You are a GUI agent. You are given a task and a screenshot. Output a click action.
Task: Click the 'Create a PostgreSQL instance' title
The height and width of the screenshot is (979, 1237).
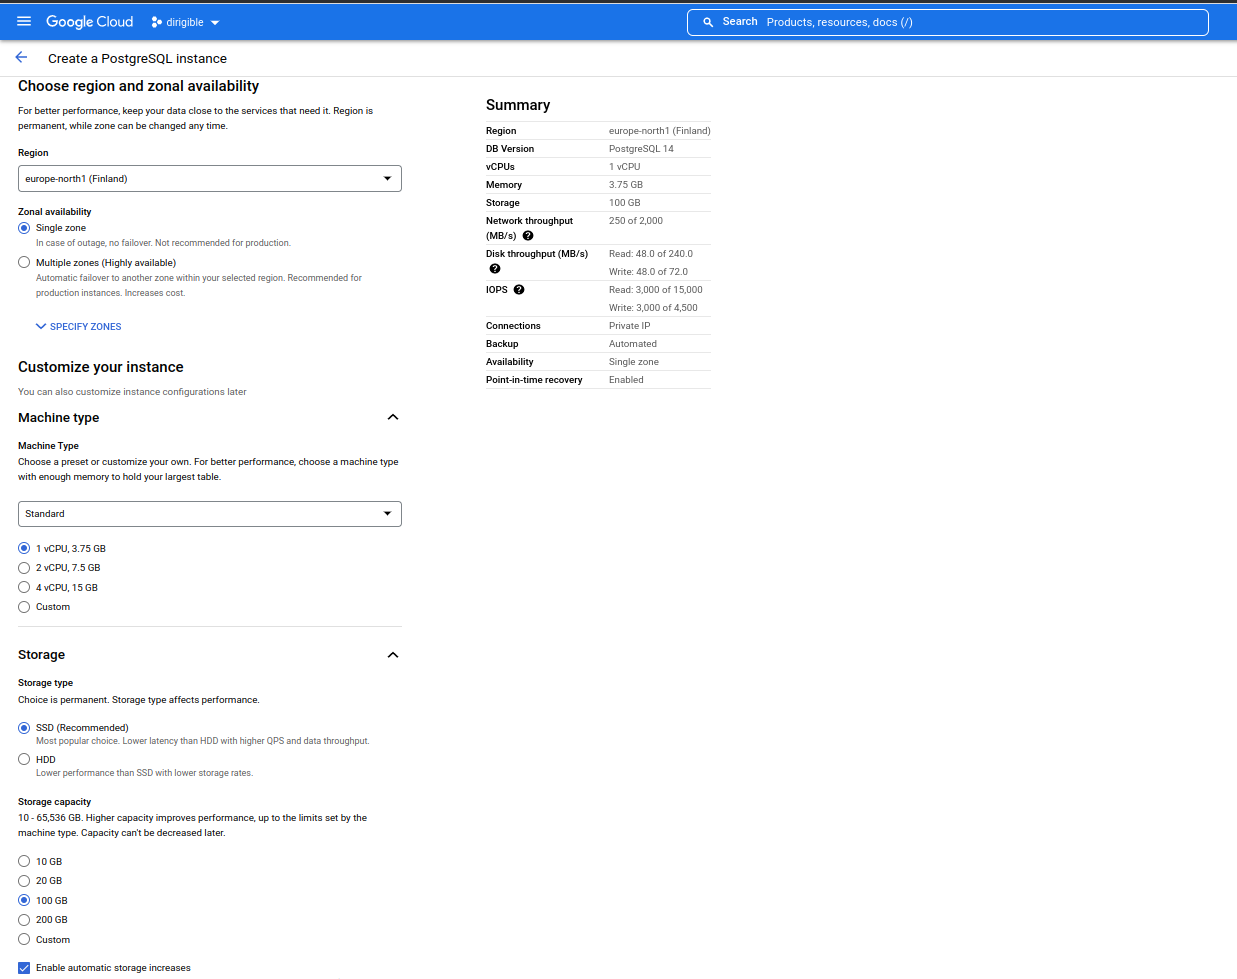[137, 59]
